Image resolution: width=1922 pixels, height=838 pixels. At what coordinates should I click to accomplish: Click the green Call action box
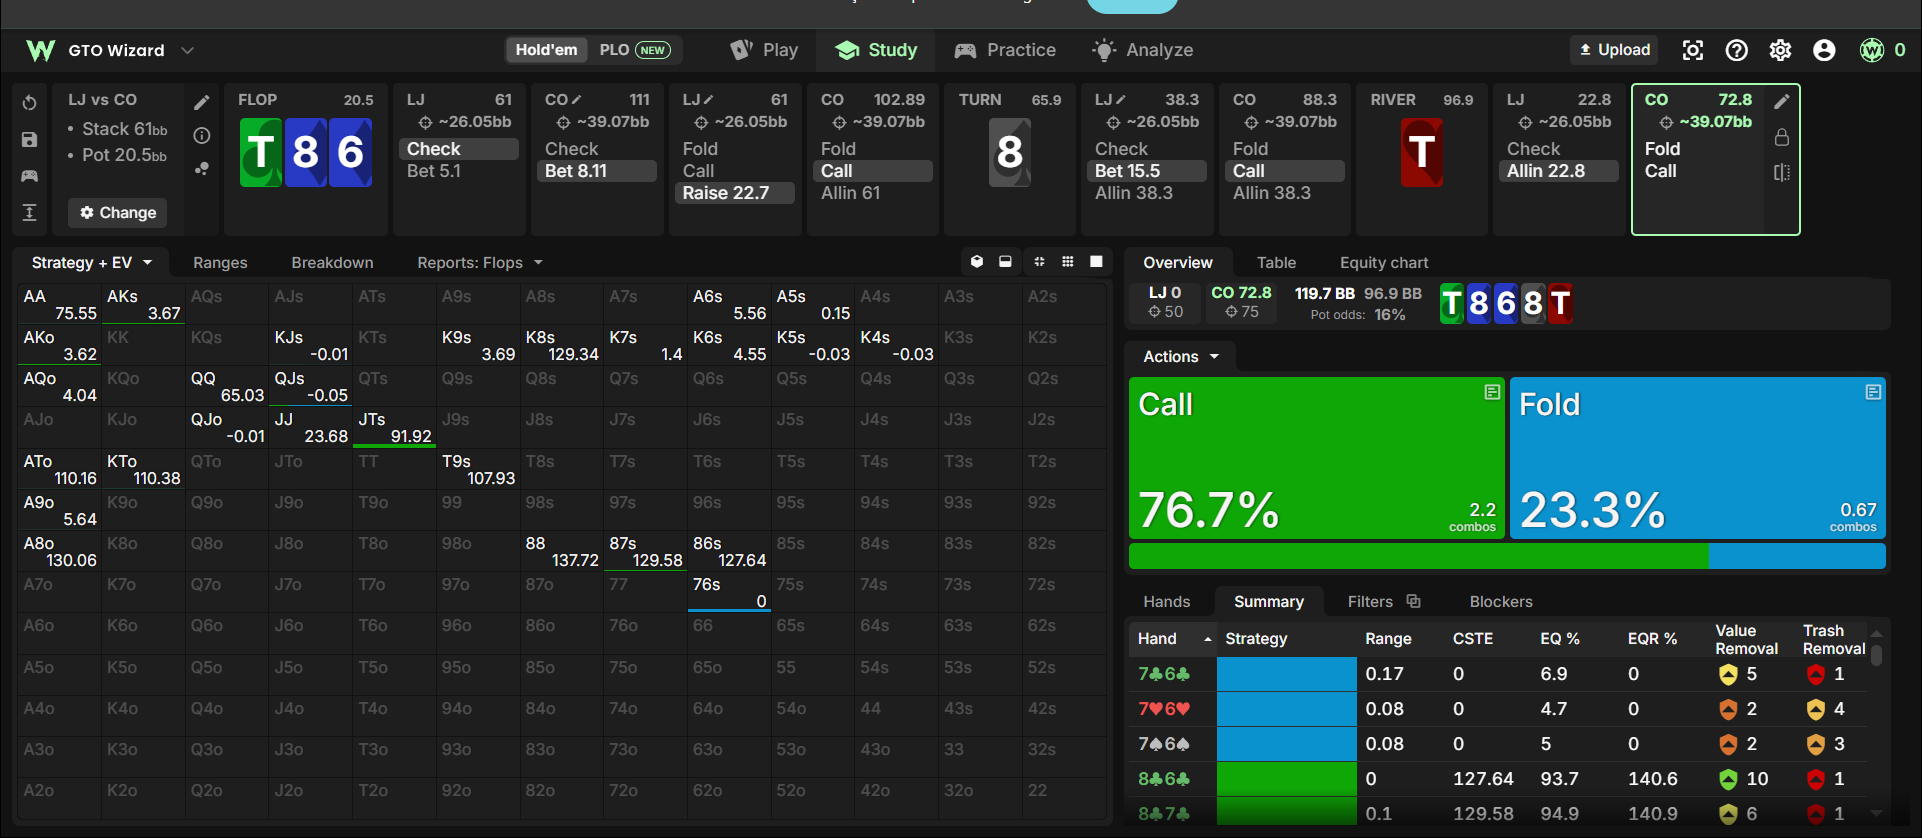pos(1317,458)
